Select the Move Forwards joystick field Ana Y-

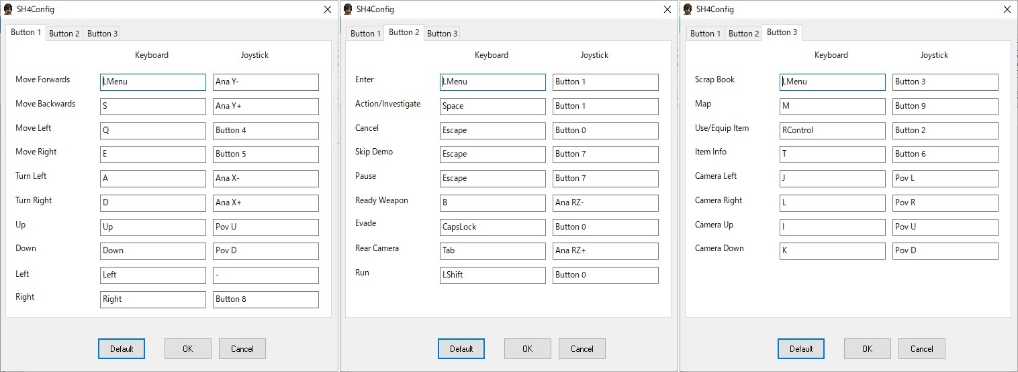pyautogui.click(x=266, y=82)
